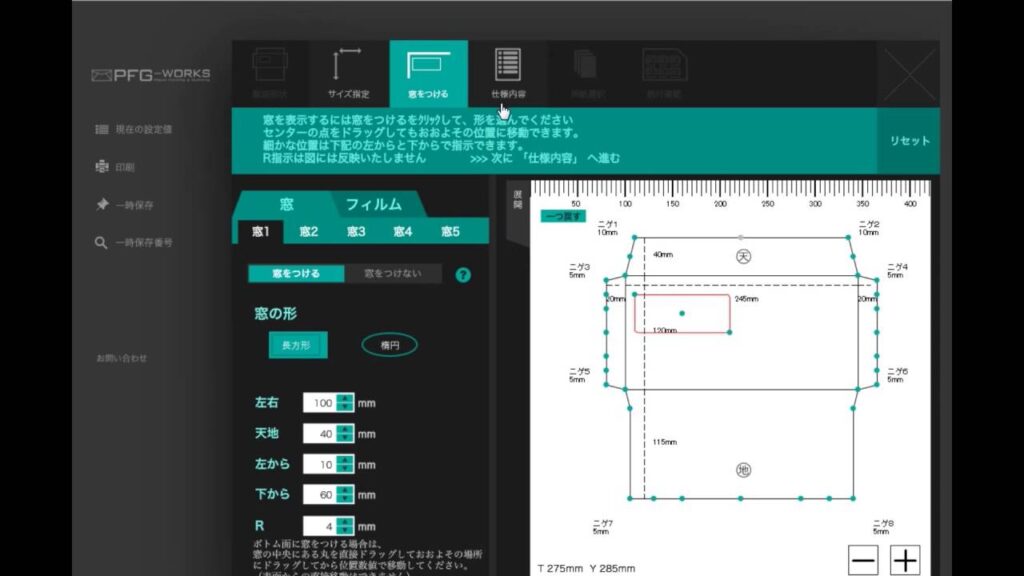Screen dimensions: 1024x576
Task: Select the 窓2 sub-tab
Action: coord(308,232)
